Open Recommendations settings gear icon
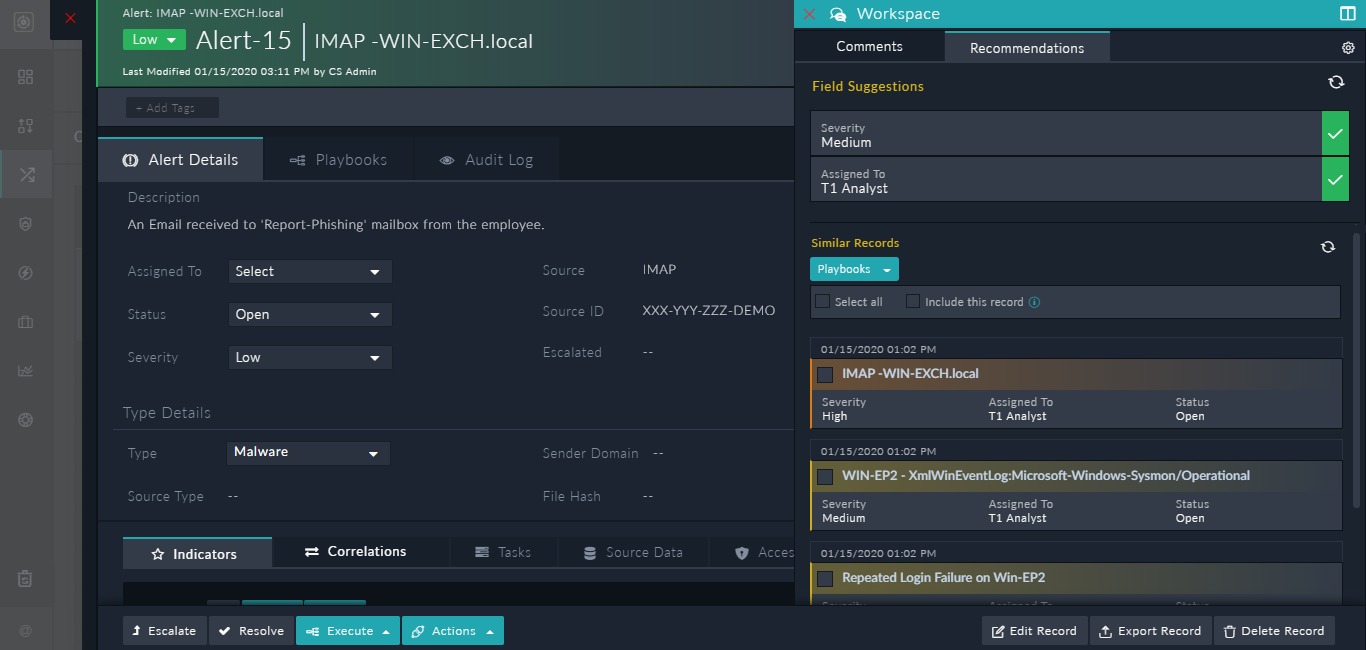This screenshot has width=1366, height=650. coord(1348,48)
